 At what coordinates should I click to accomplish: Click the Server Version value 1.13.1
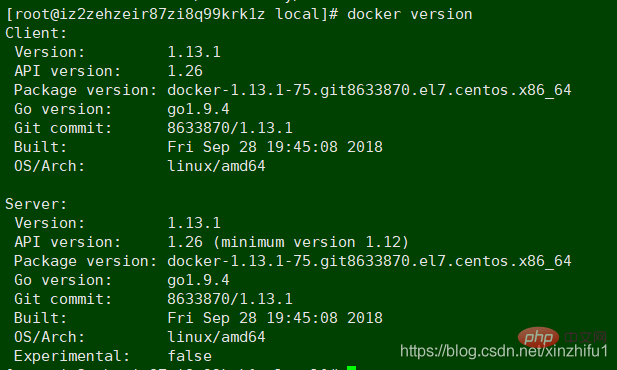point(194,223)
